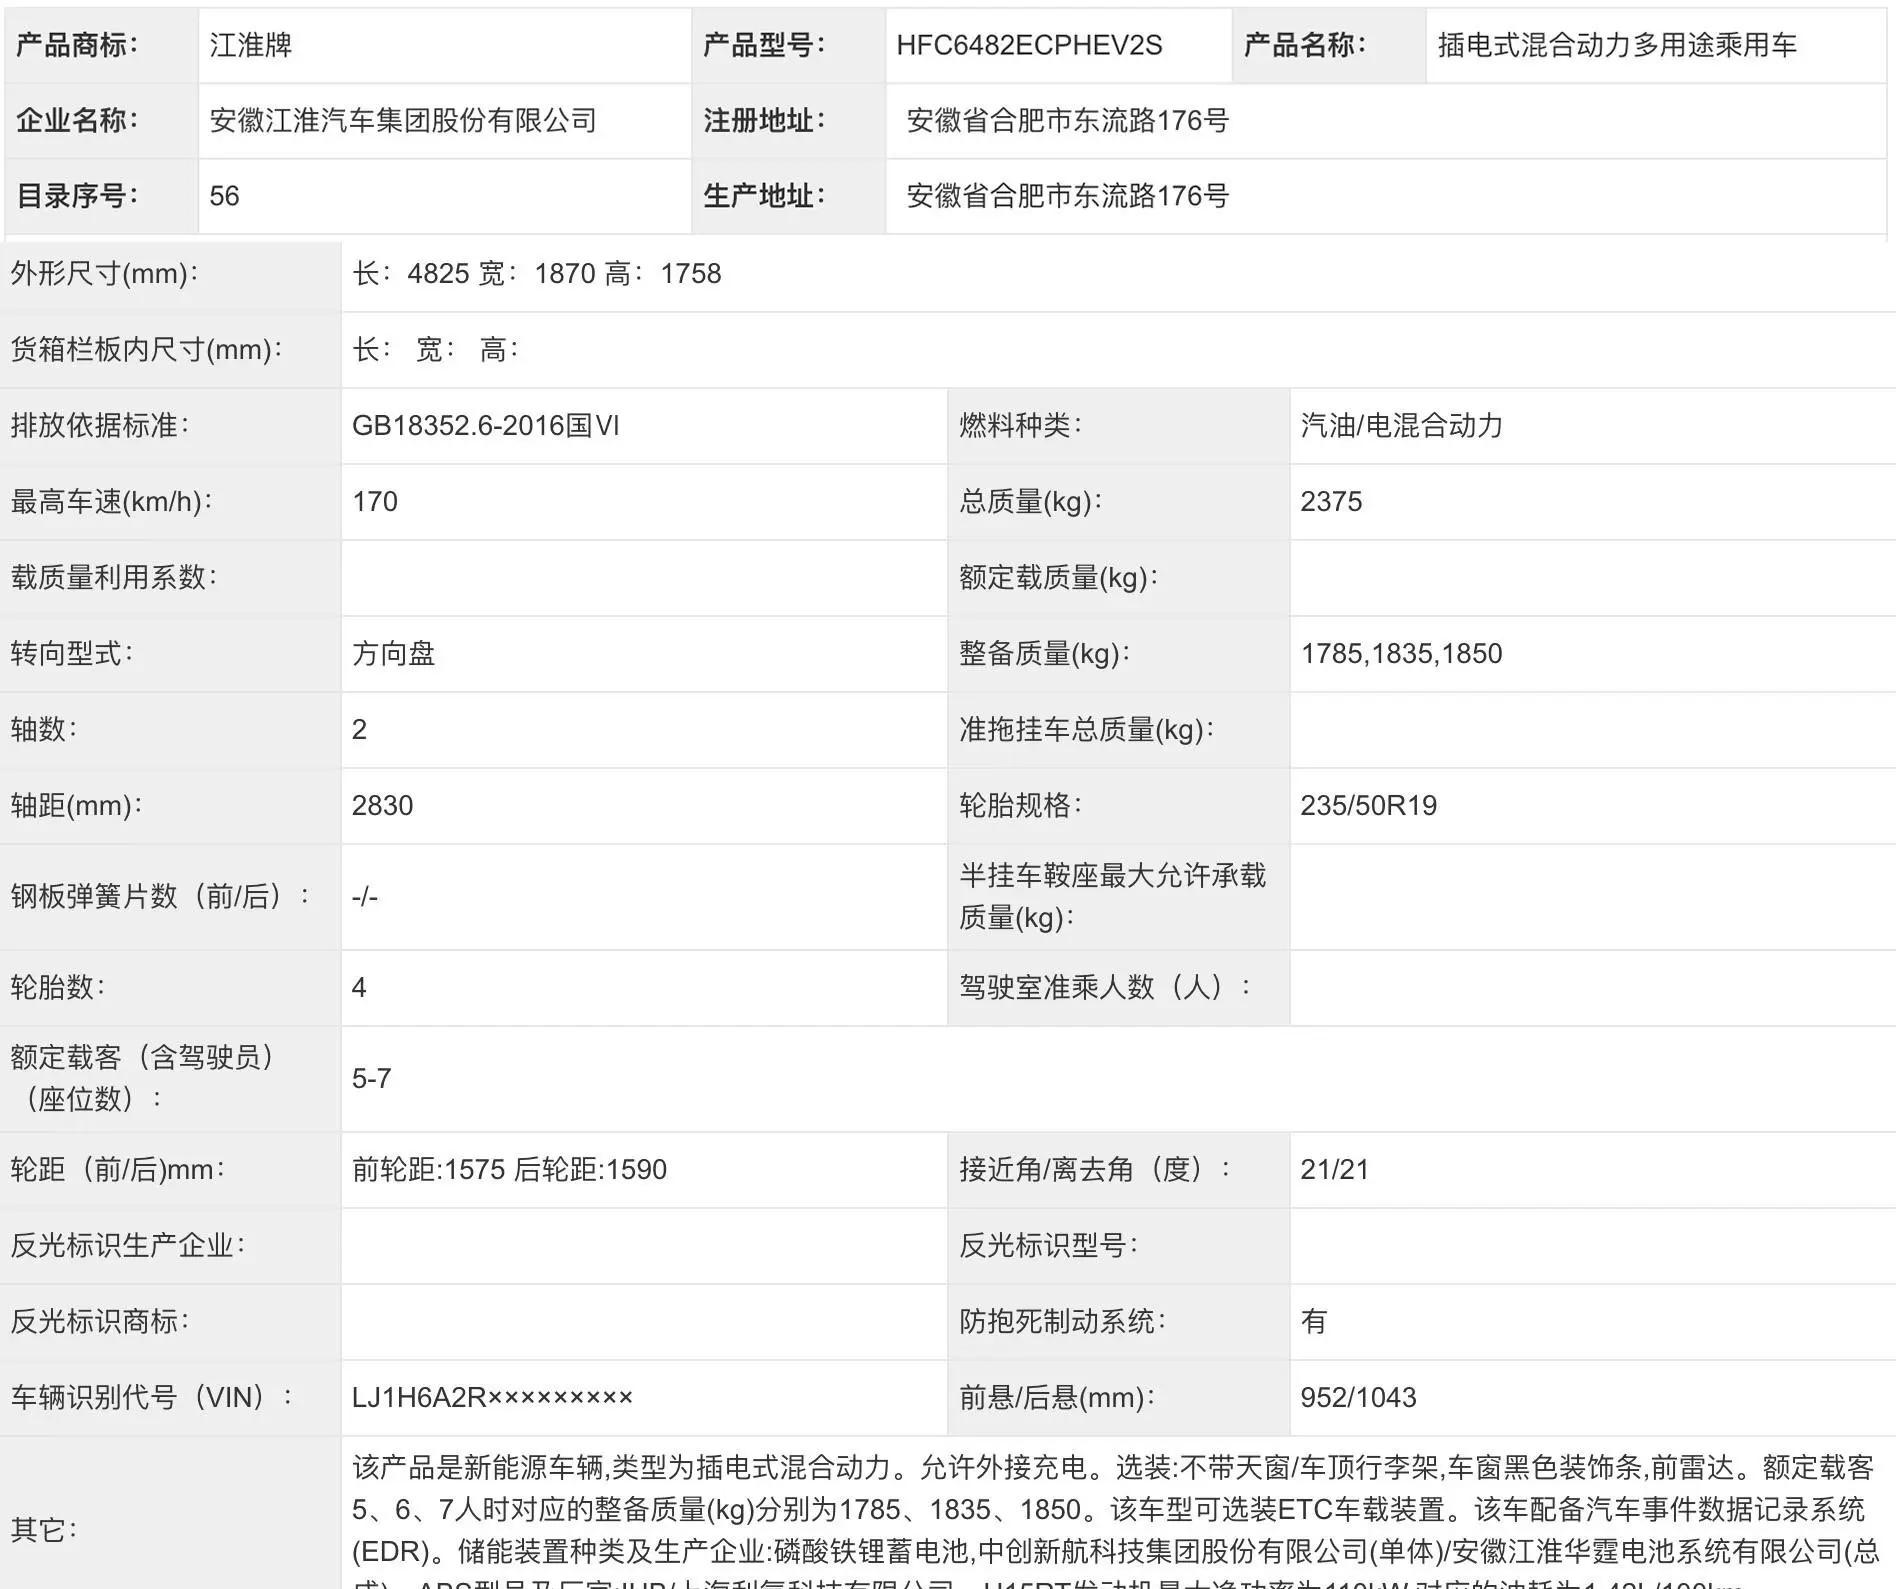This screenshot has height=1589, width=1896.
Task: Click the 产品商标 label
Action: click(77, 45)
